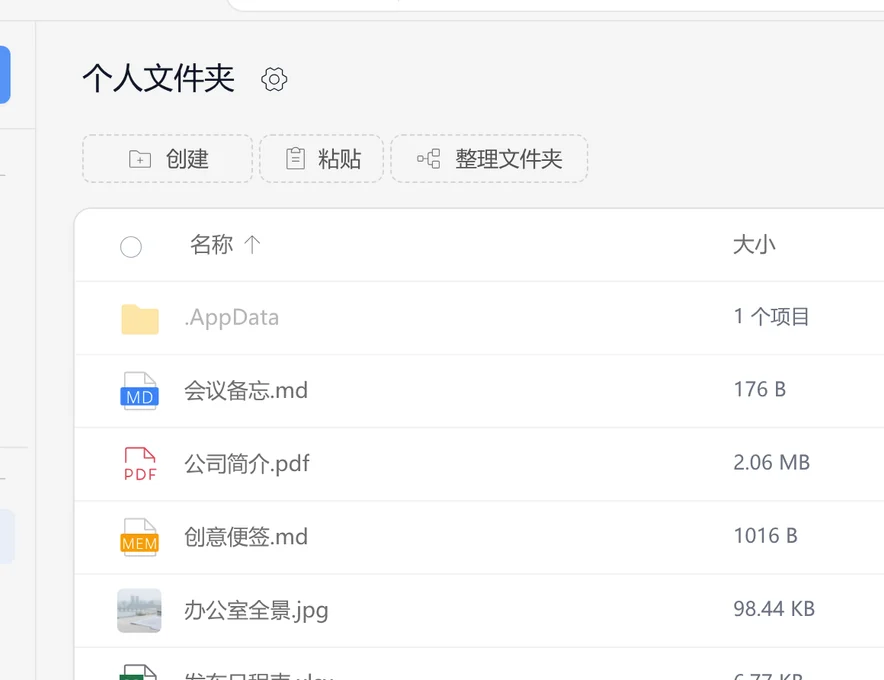Open the folder settings gear icon
This screenshot has width=884, height=680.
274,80
